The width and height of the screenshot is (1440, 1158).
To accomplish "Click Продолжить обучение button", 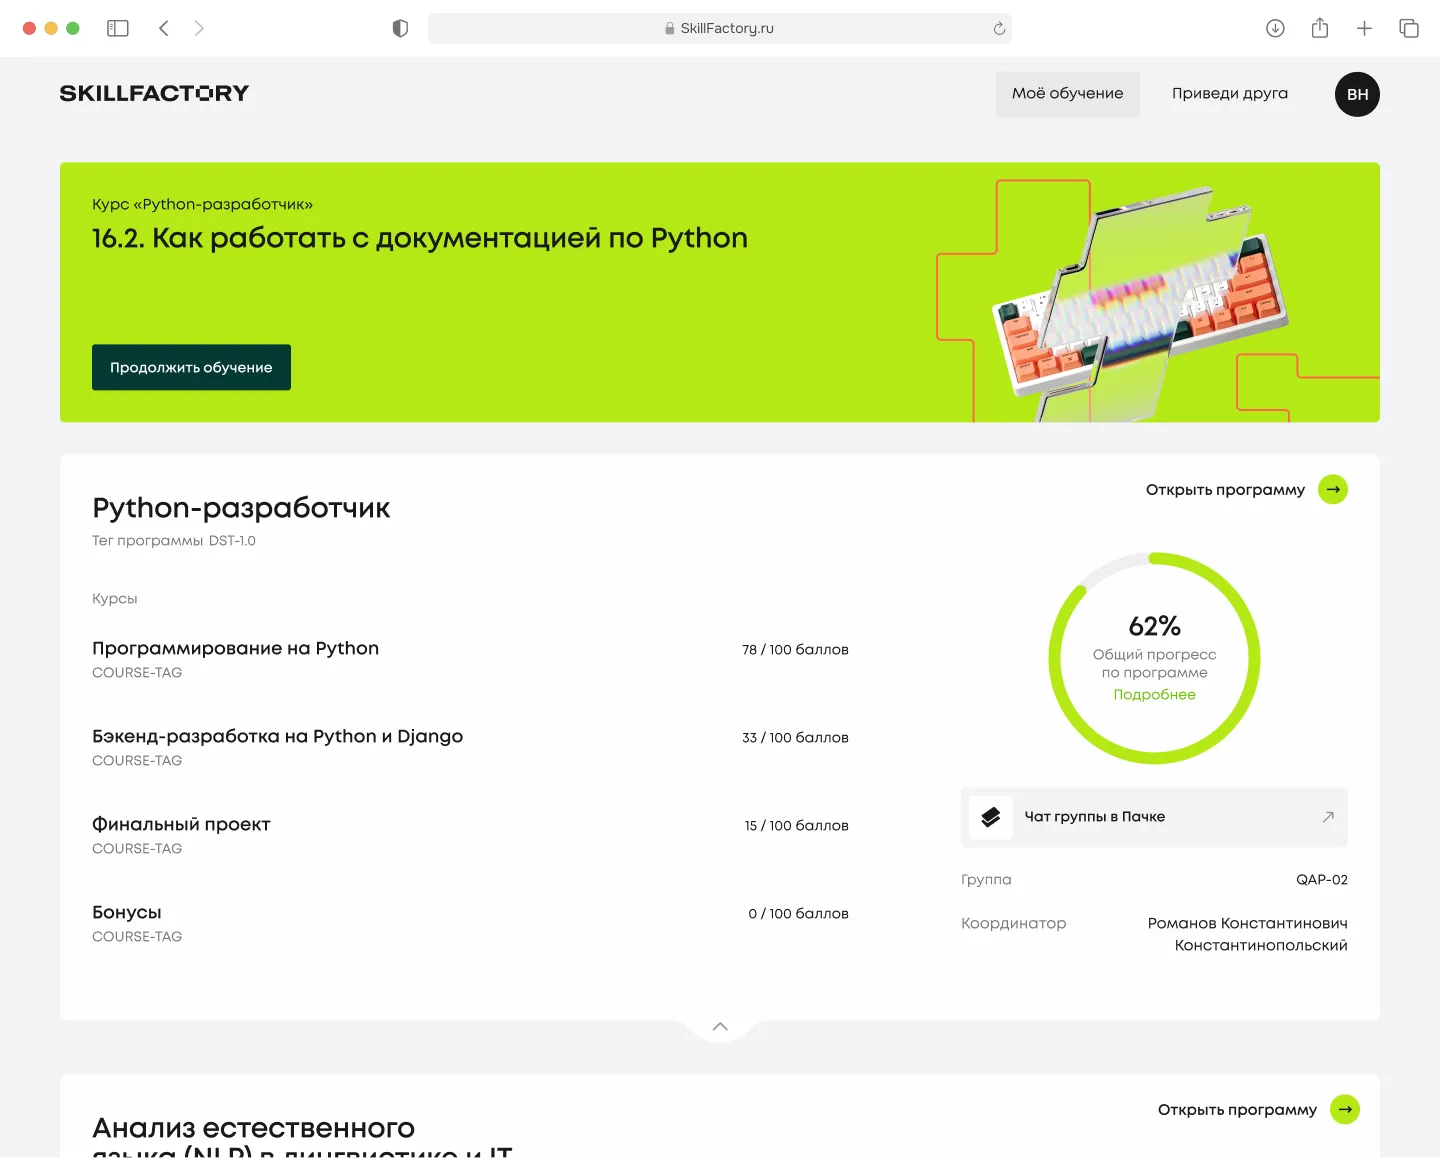I will tap(191, 367).
